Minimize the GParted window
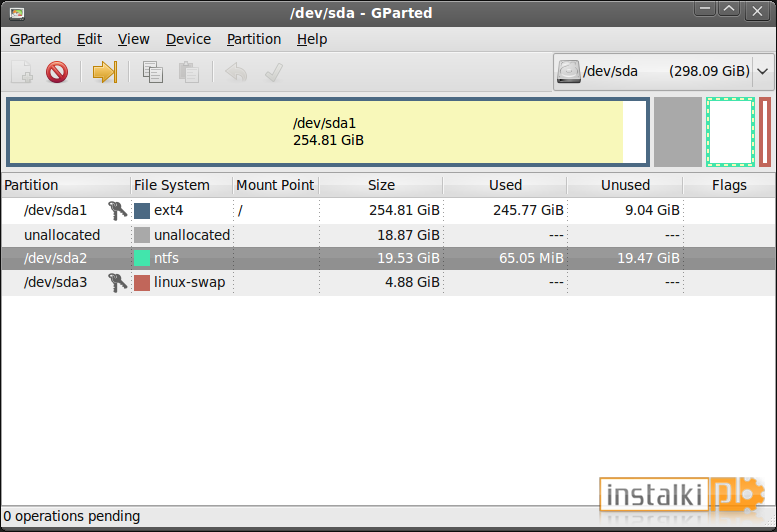 pyautogui.click(x=705, y=10)
